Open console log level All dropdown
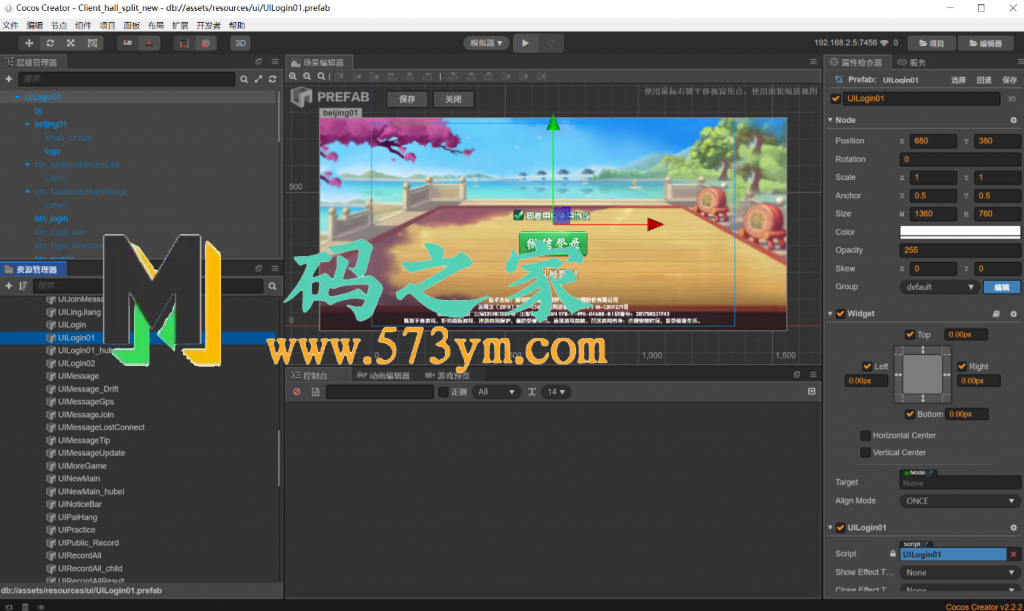Screen dimensions: 1024x611 click(496, 392)
